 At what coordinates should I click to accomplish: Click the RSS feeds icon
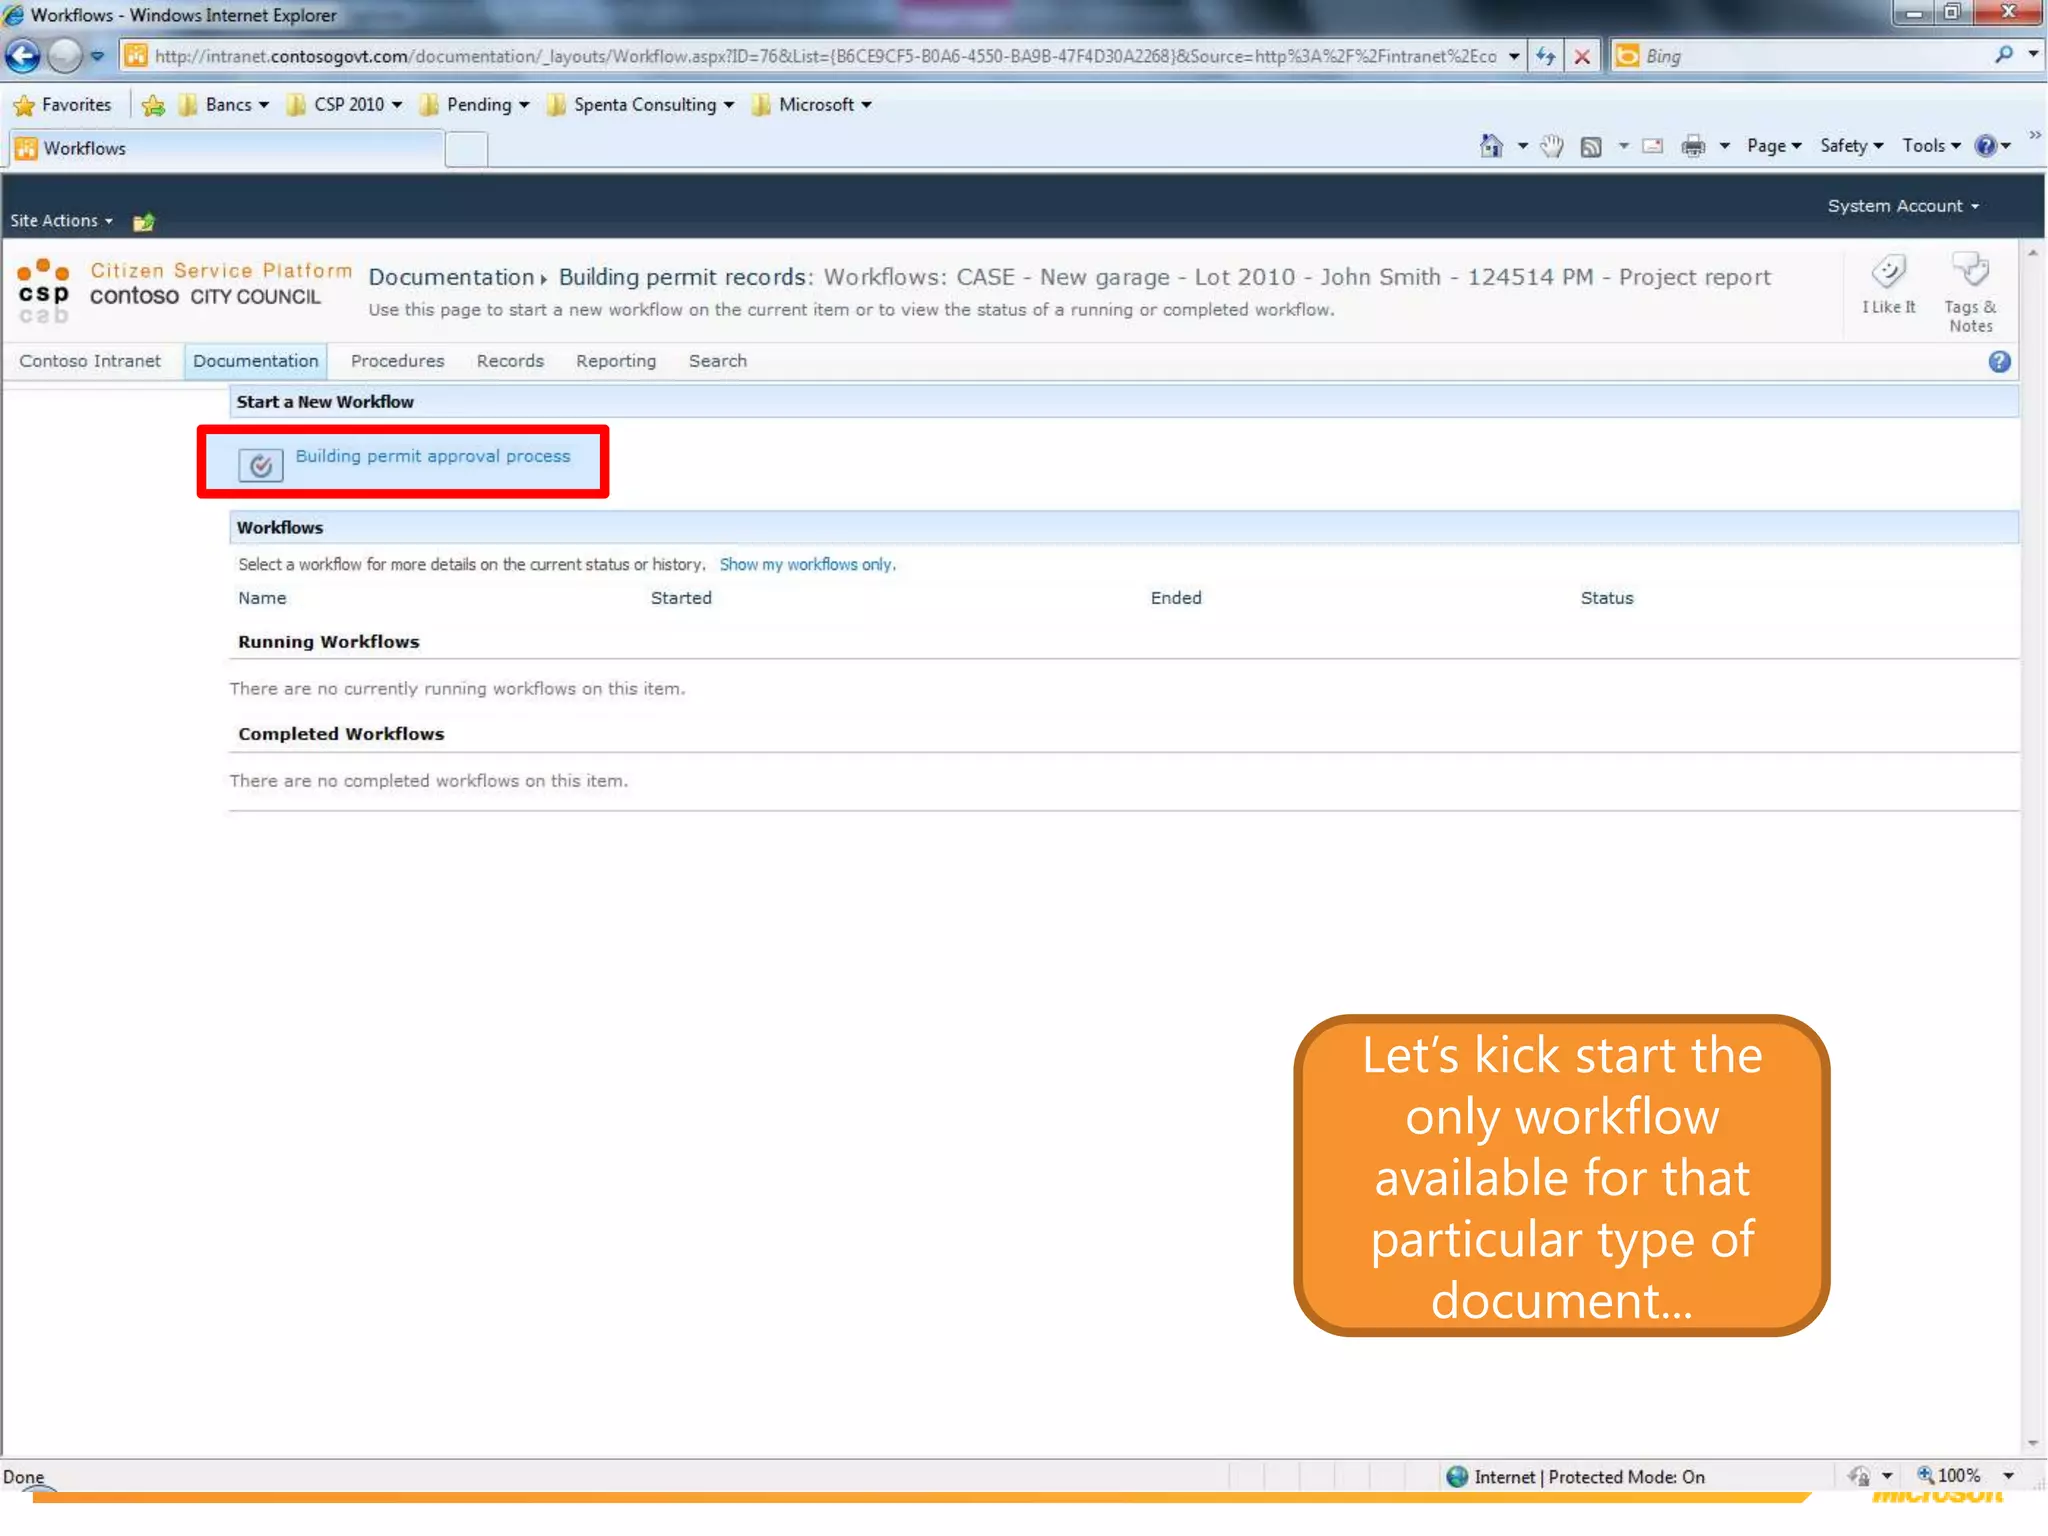(x=1591, y=147)
